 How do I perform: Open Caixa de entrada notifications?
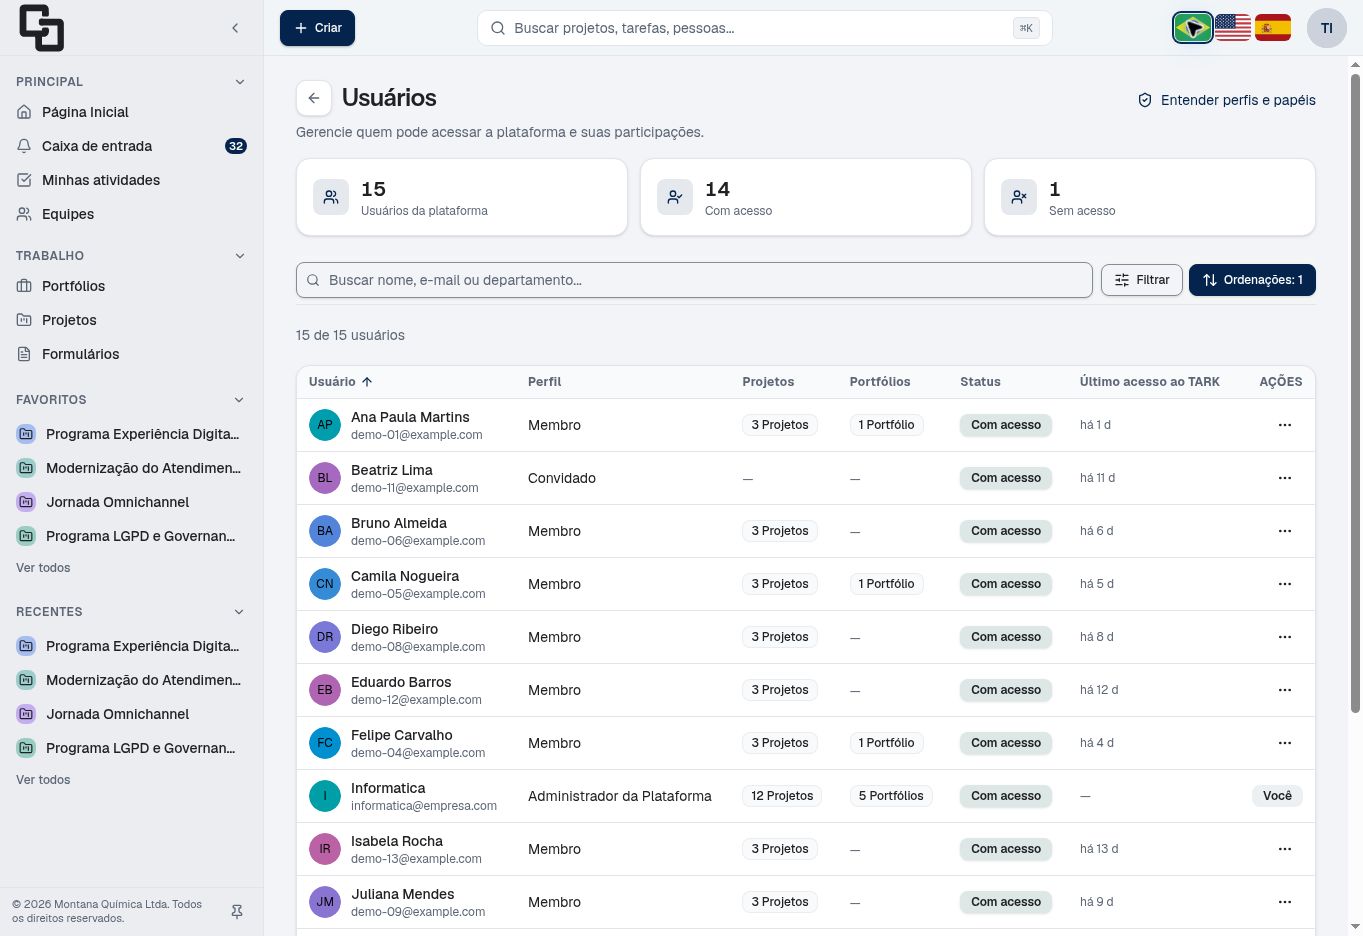tap(131, 146)
